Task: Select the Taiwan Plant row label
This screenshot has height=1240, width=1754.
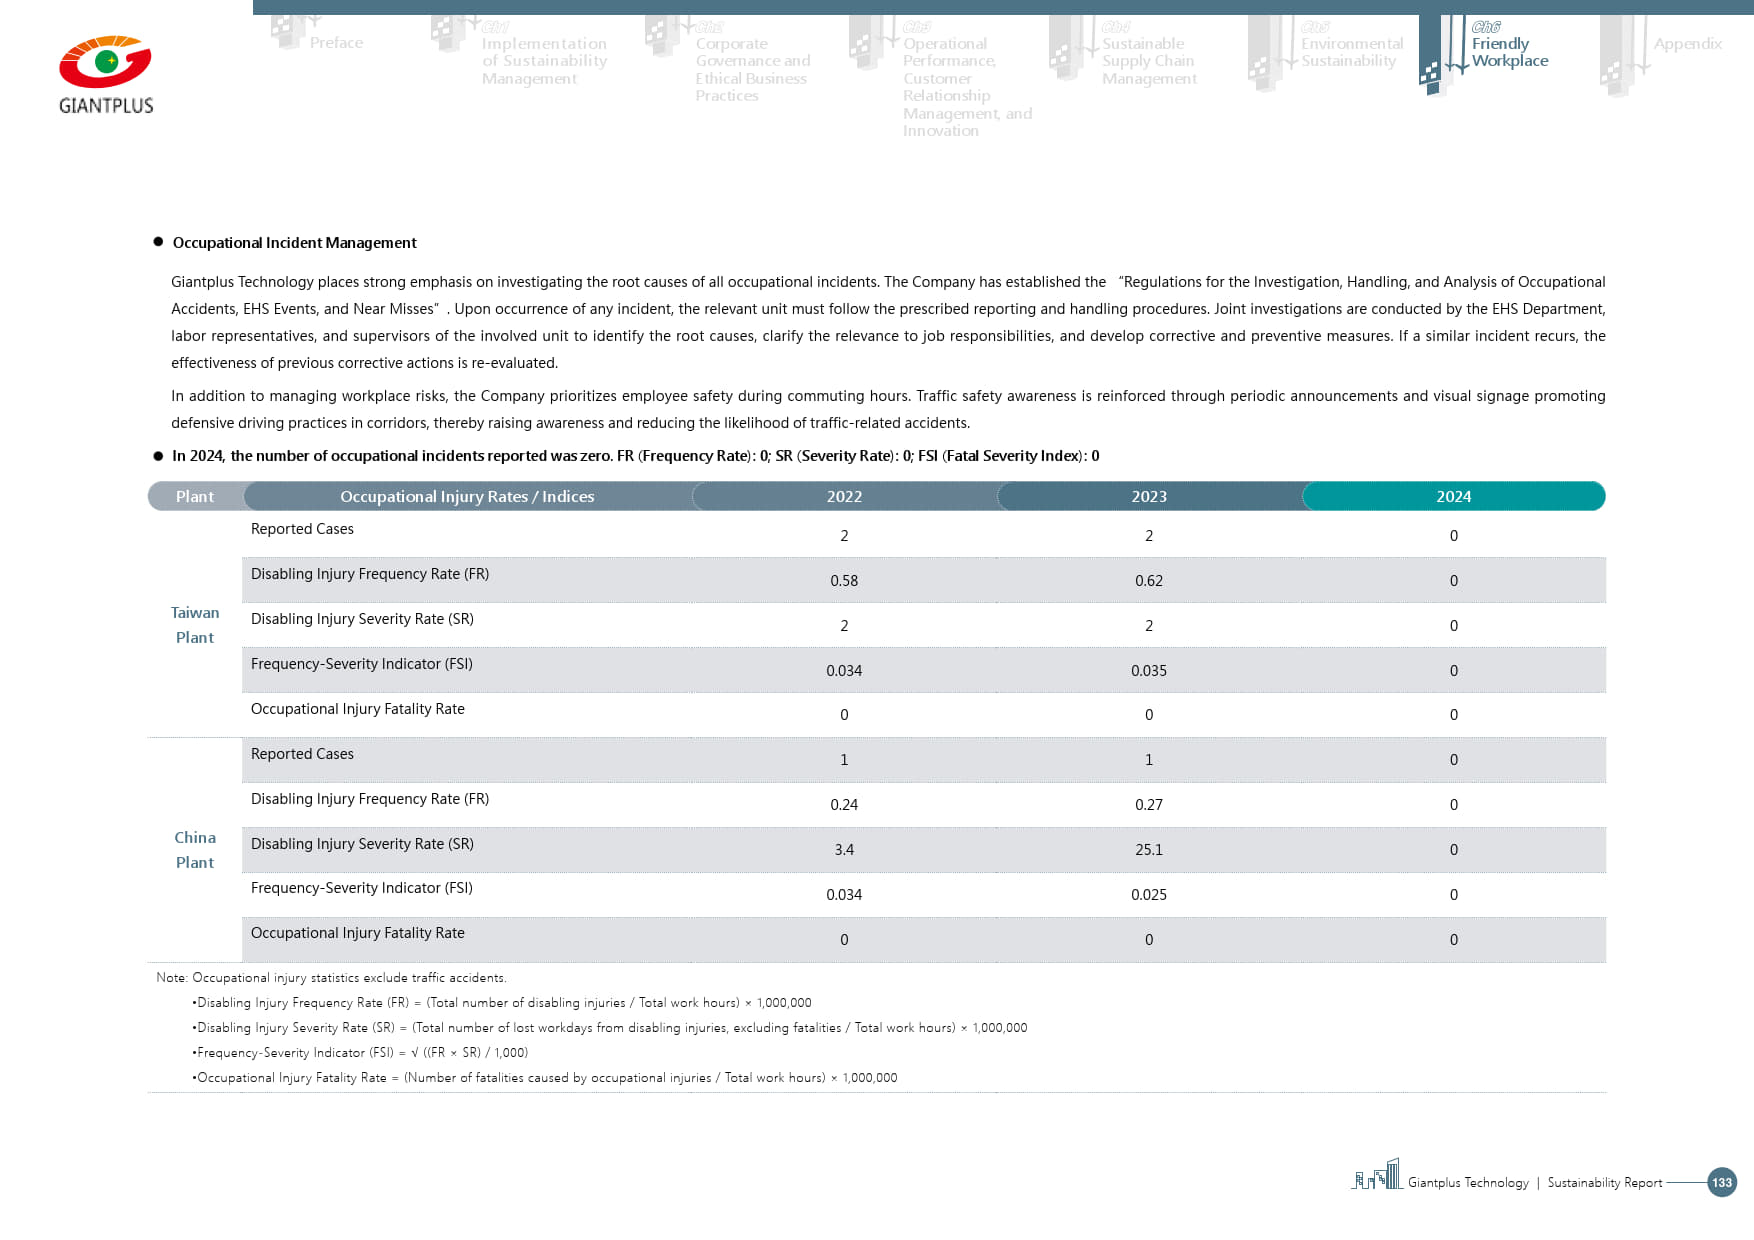Action: (195, 625)
